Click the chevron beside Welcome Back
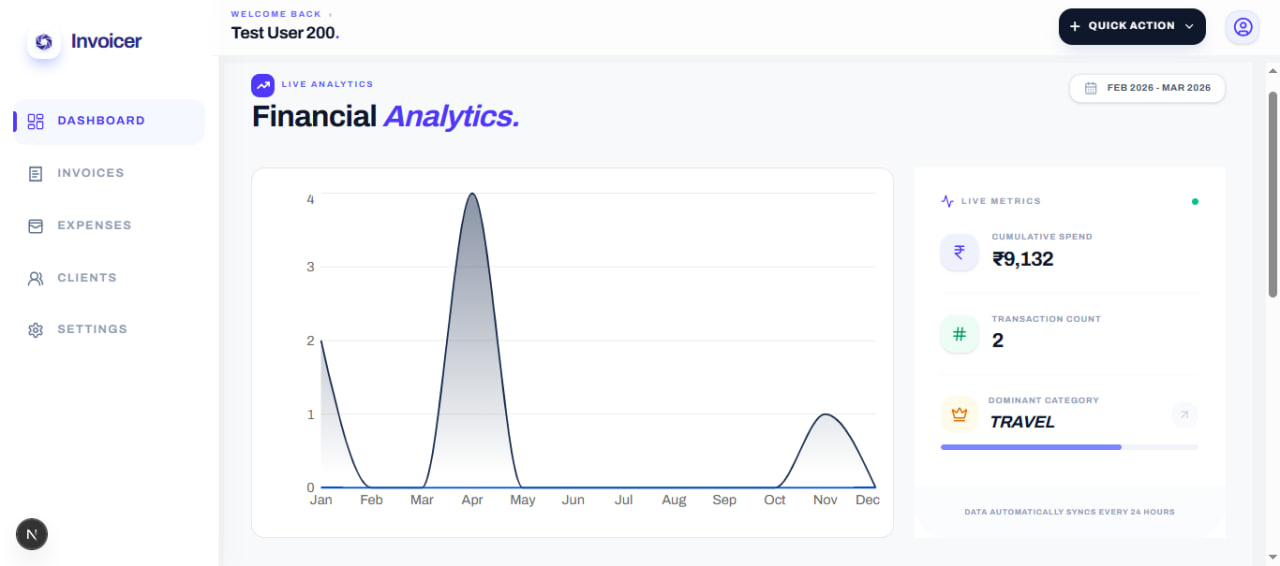 click(x=331, y=15)
